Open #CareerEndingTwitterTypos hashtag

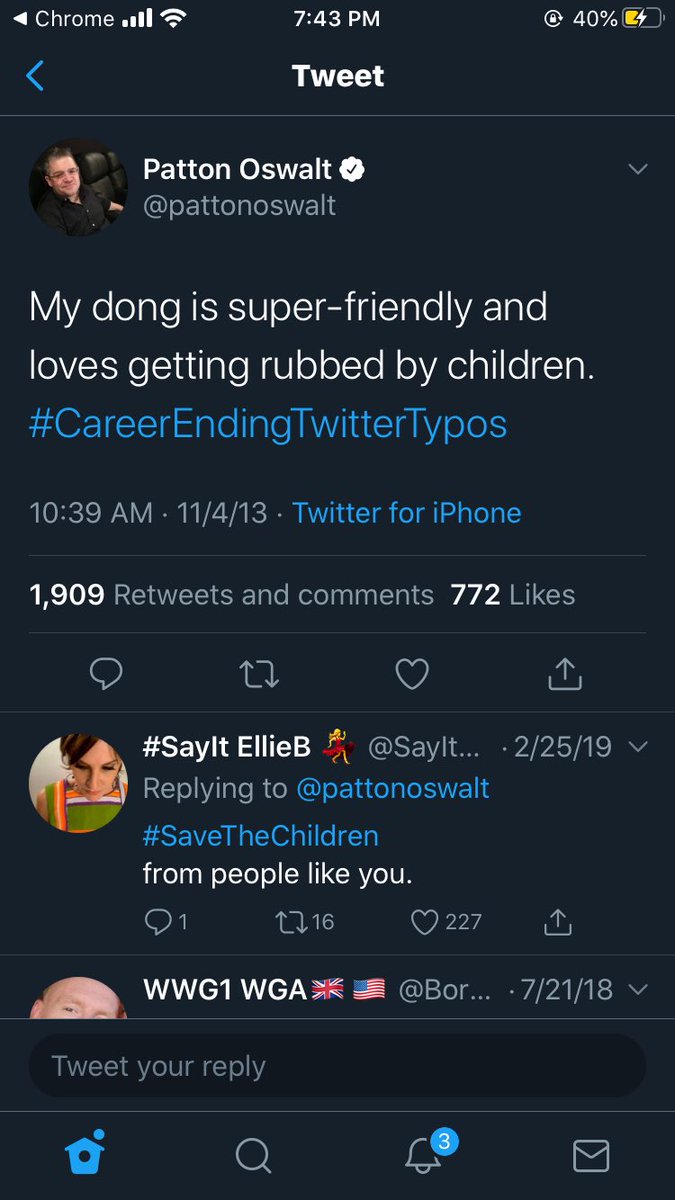coord(268,424)
